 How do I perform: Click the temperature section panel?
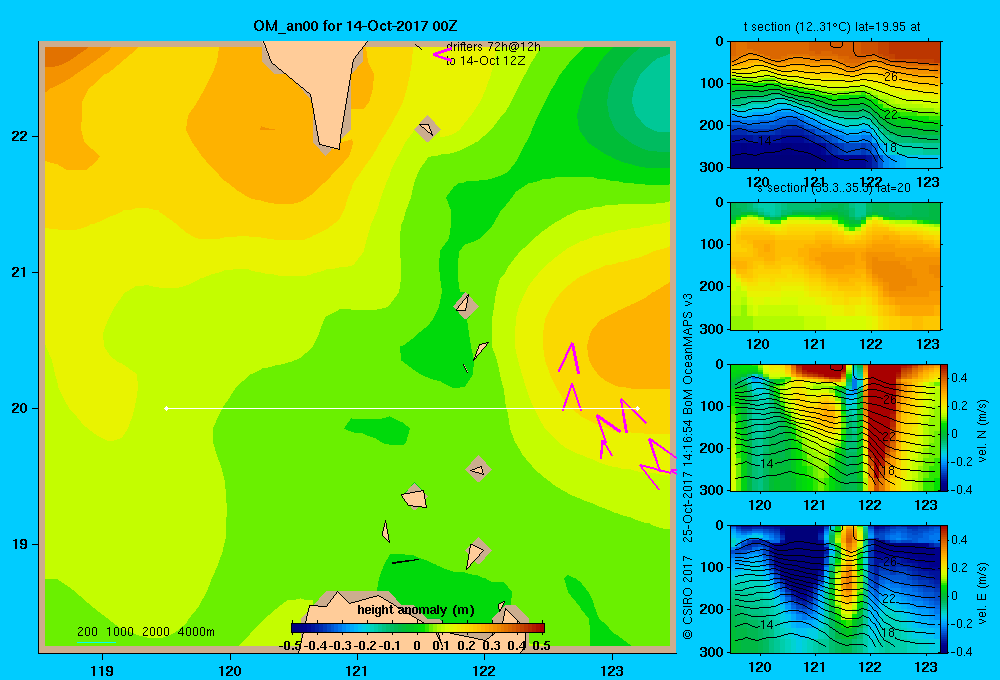point(835,105)
